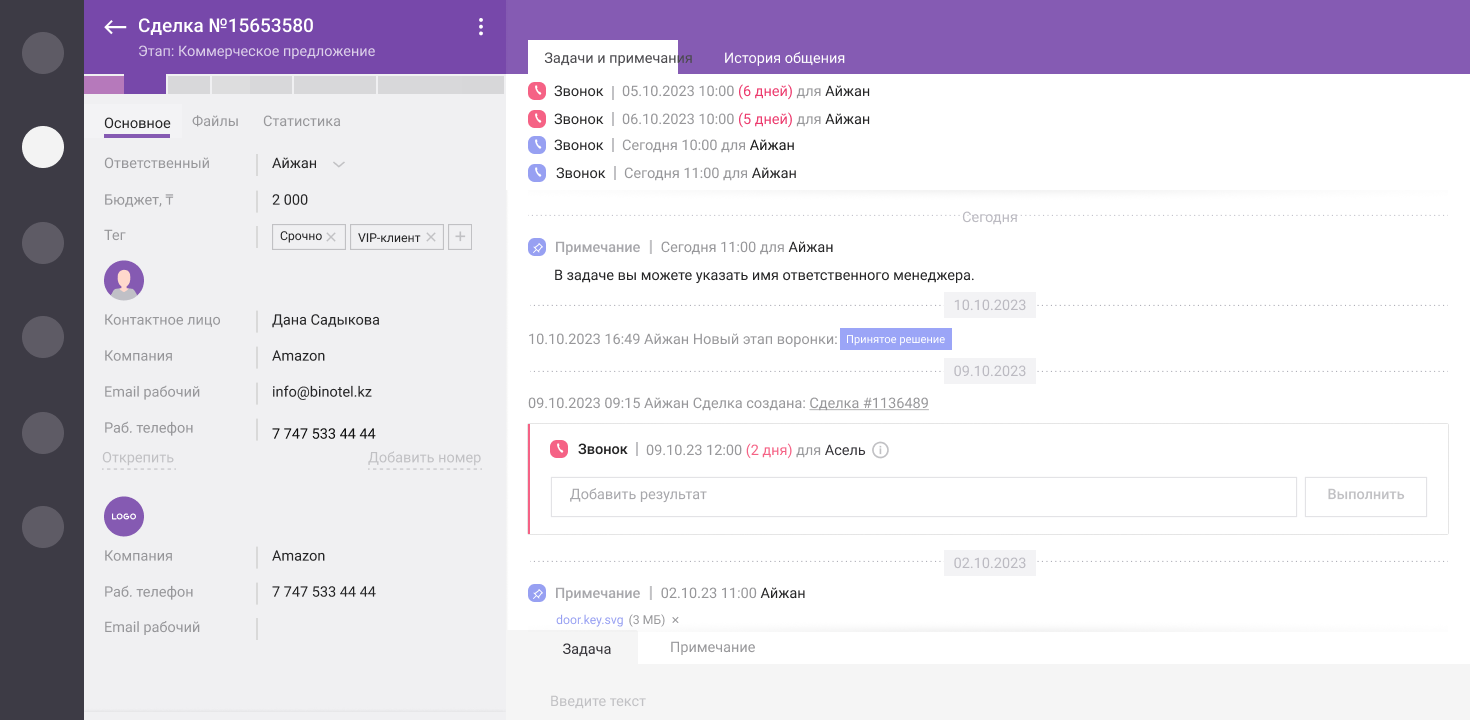Open the Файлы tab
1470x720 pixels.
point(215,121)
